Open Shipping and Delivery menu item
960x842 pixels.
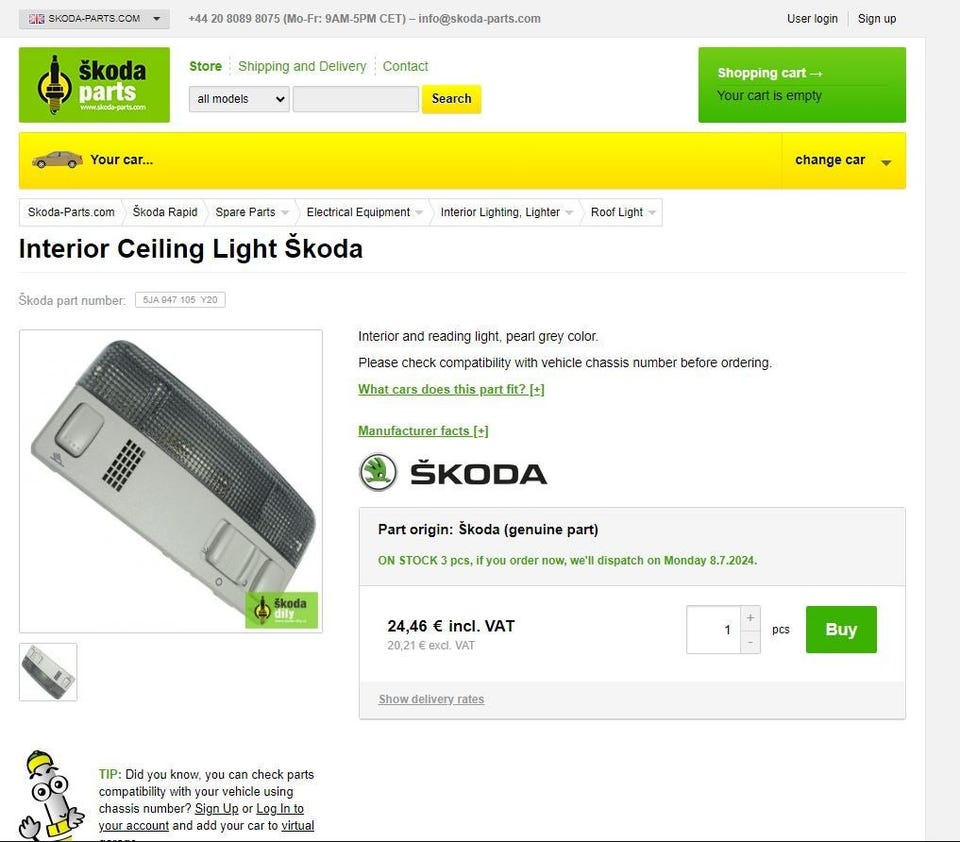pyautogui.click(x=302, y=66)
